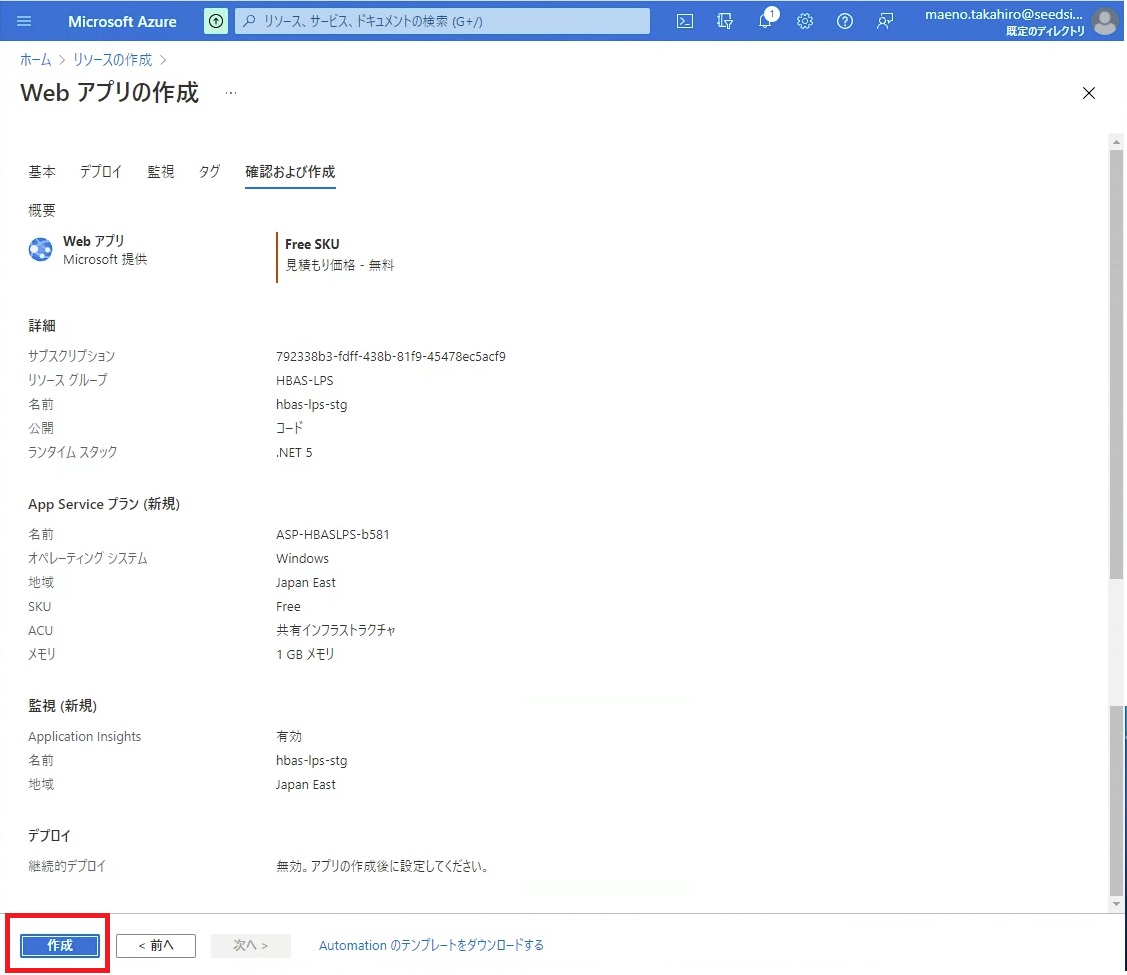Download the Automation template link
Viewport: 1127px width, 975px height.
(431, 946)
